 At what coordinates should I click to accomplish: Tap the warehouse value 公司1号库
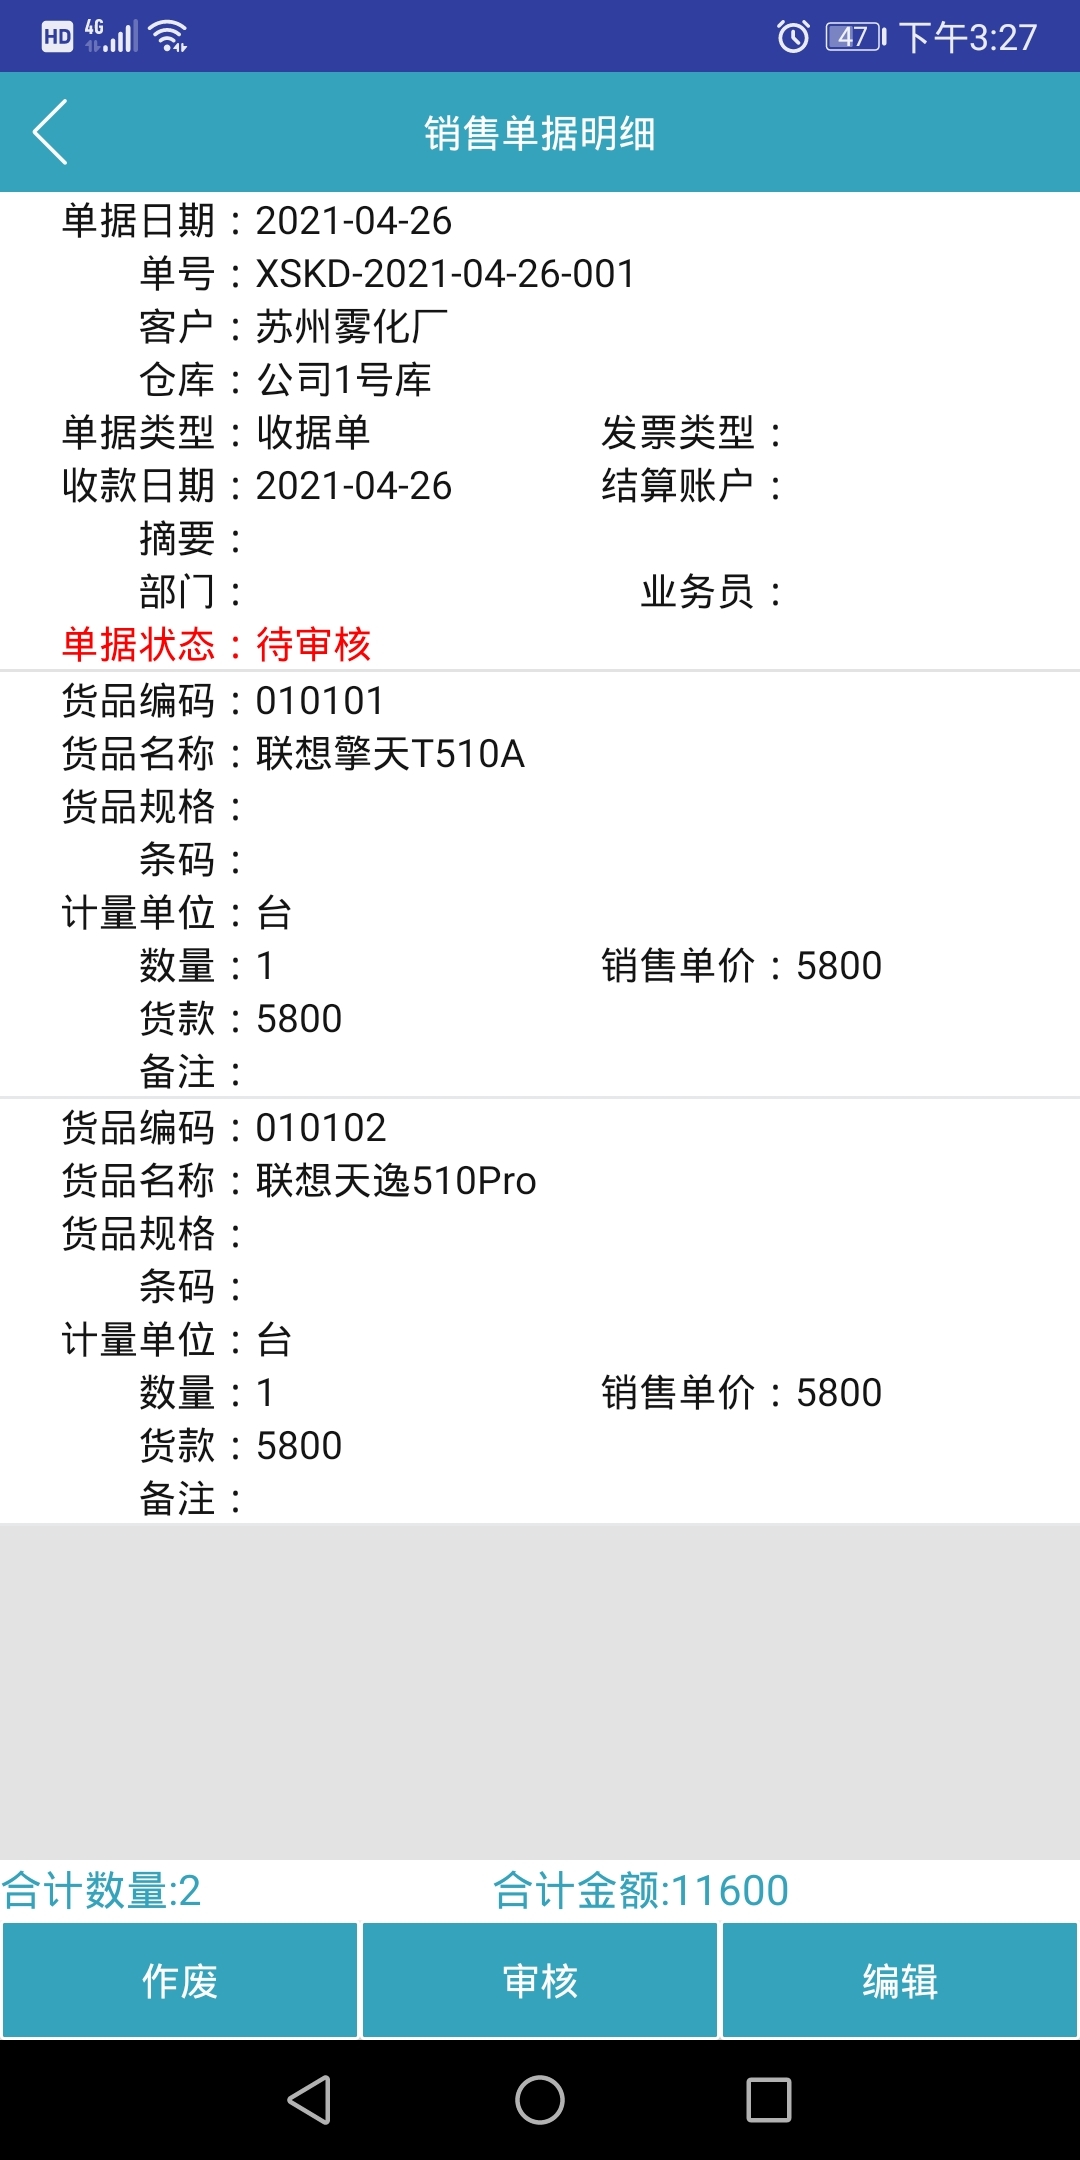(344, 380)
